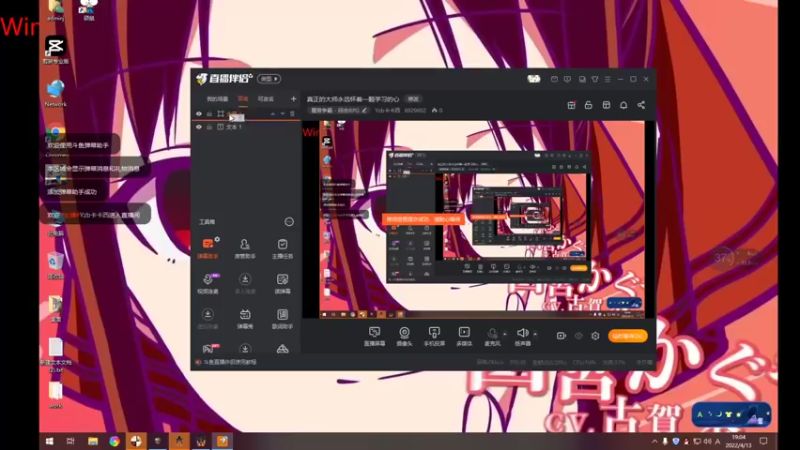The height and width of the screenshot is (450, 800).
Task: Click the share icon in header
Action: pos(641,105)
